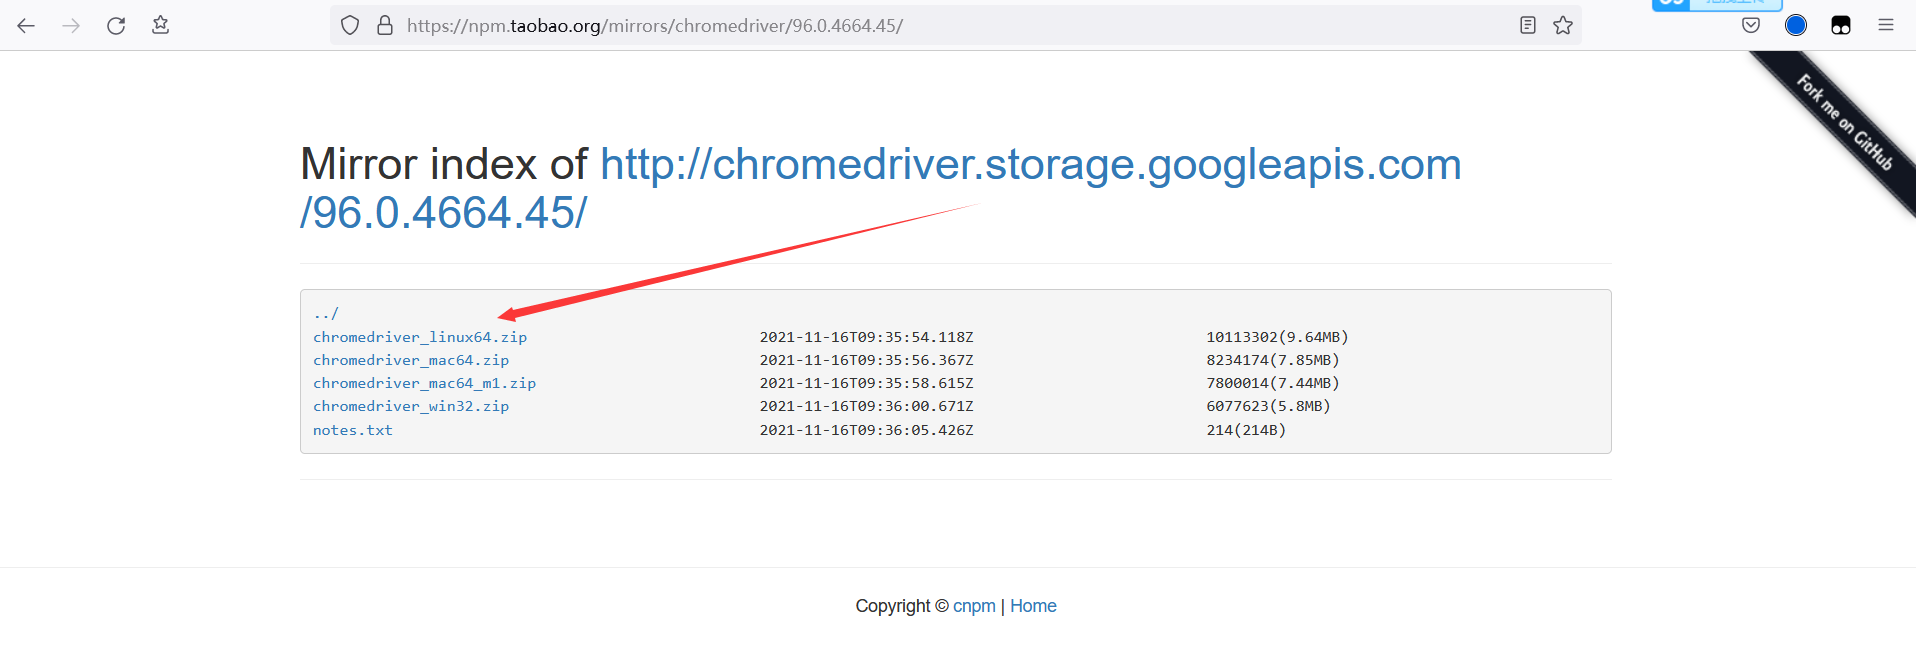Viewport: 1916px width, 666px height.
Task: Download chromedriver_linux64.zip
Action: pyautogui.click(x=420, y=337)
